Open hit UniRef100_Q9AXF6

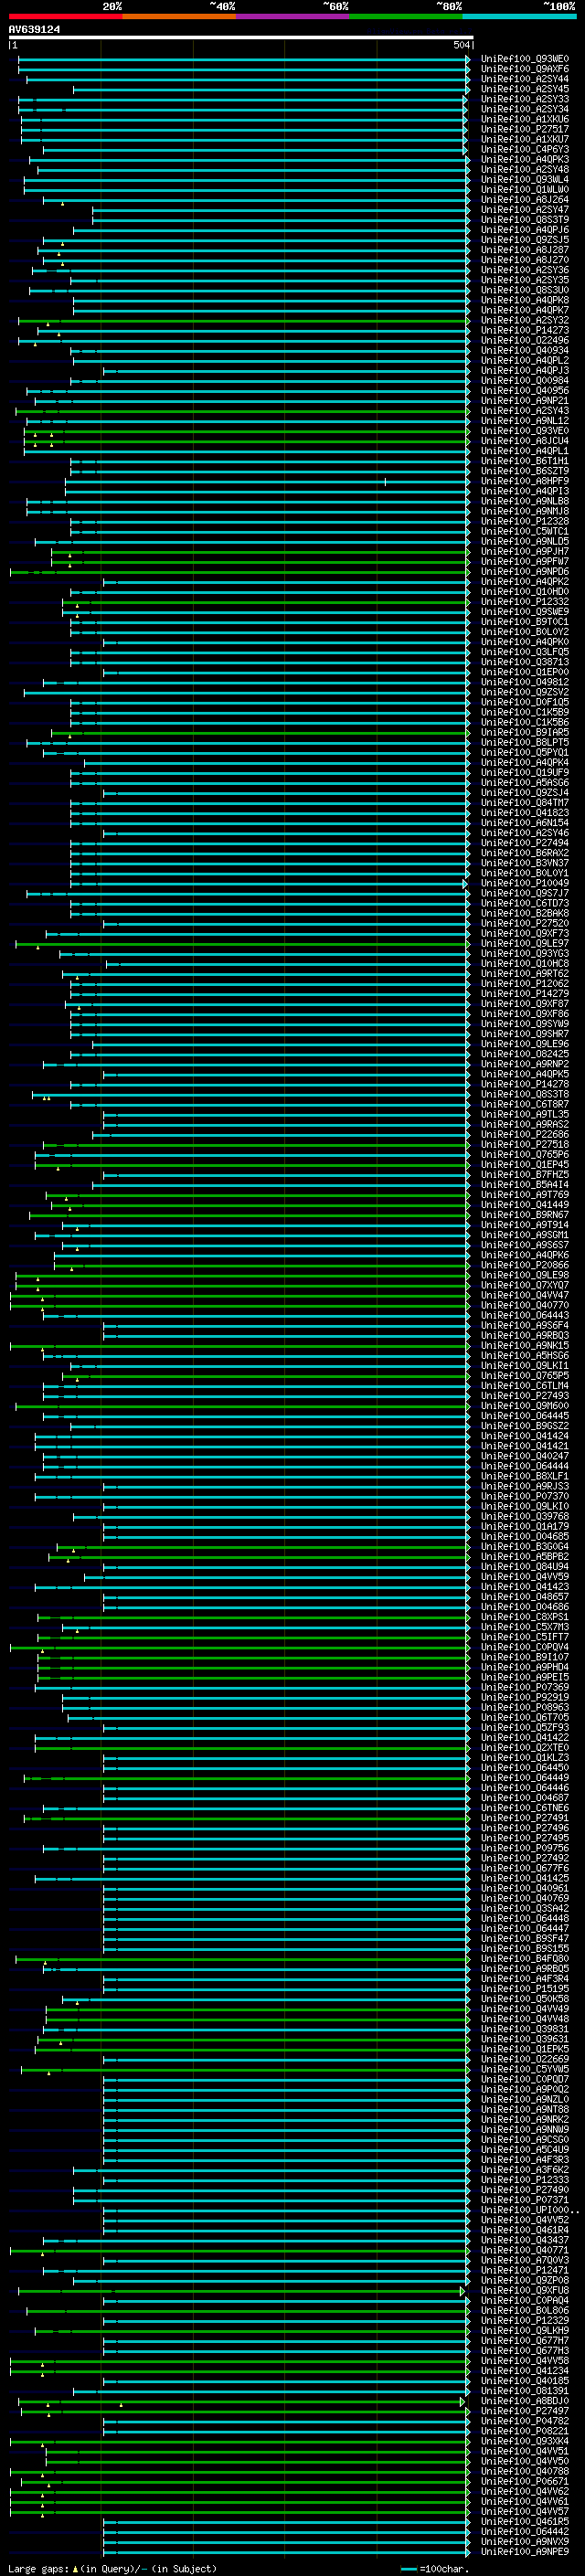525,69
